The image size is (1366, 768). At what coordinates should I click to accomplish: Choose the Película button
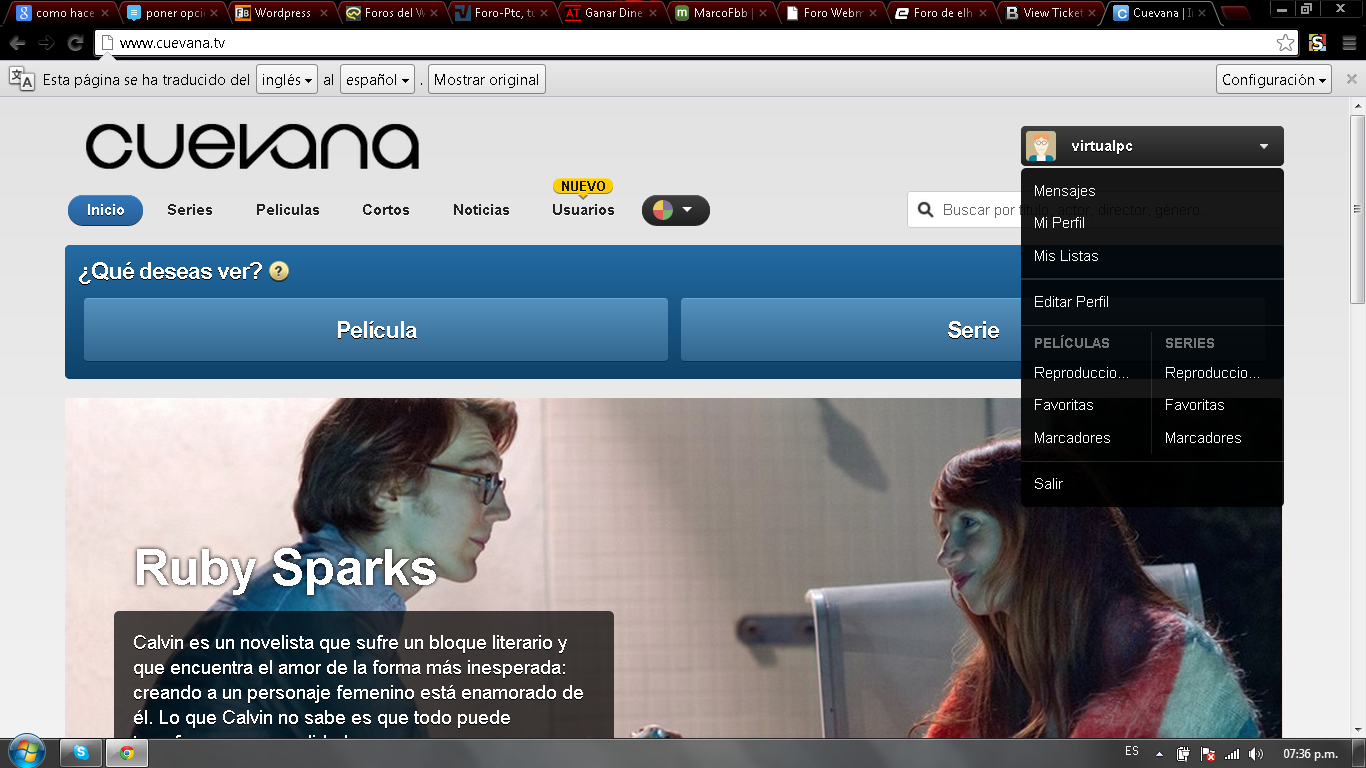(376, 330)
